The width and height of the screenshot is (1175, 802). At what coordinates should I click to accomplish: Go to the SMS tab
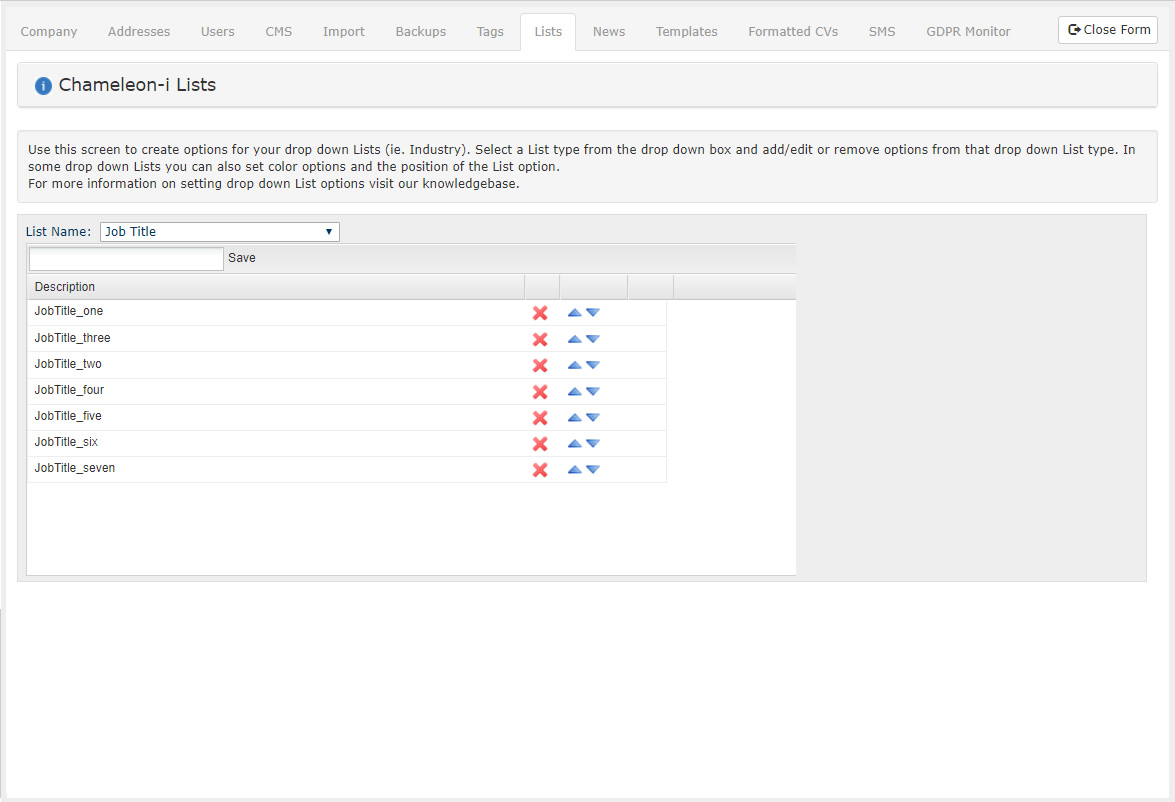click(x=882, y=31)
